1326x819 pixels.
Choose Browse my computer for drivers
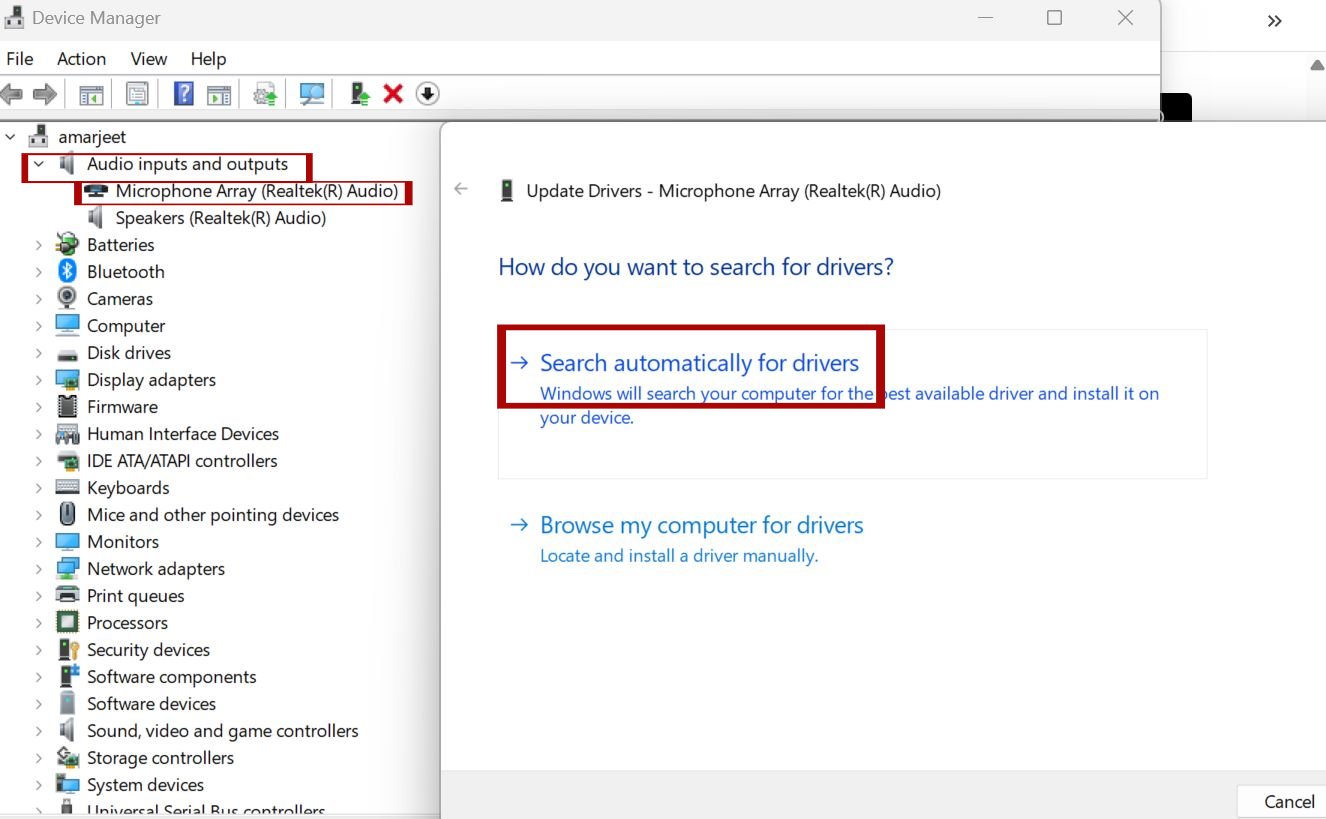(x=701, y=524)
